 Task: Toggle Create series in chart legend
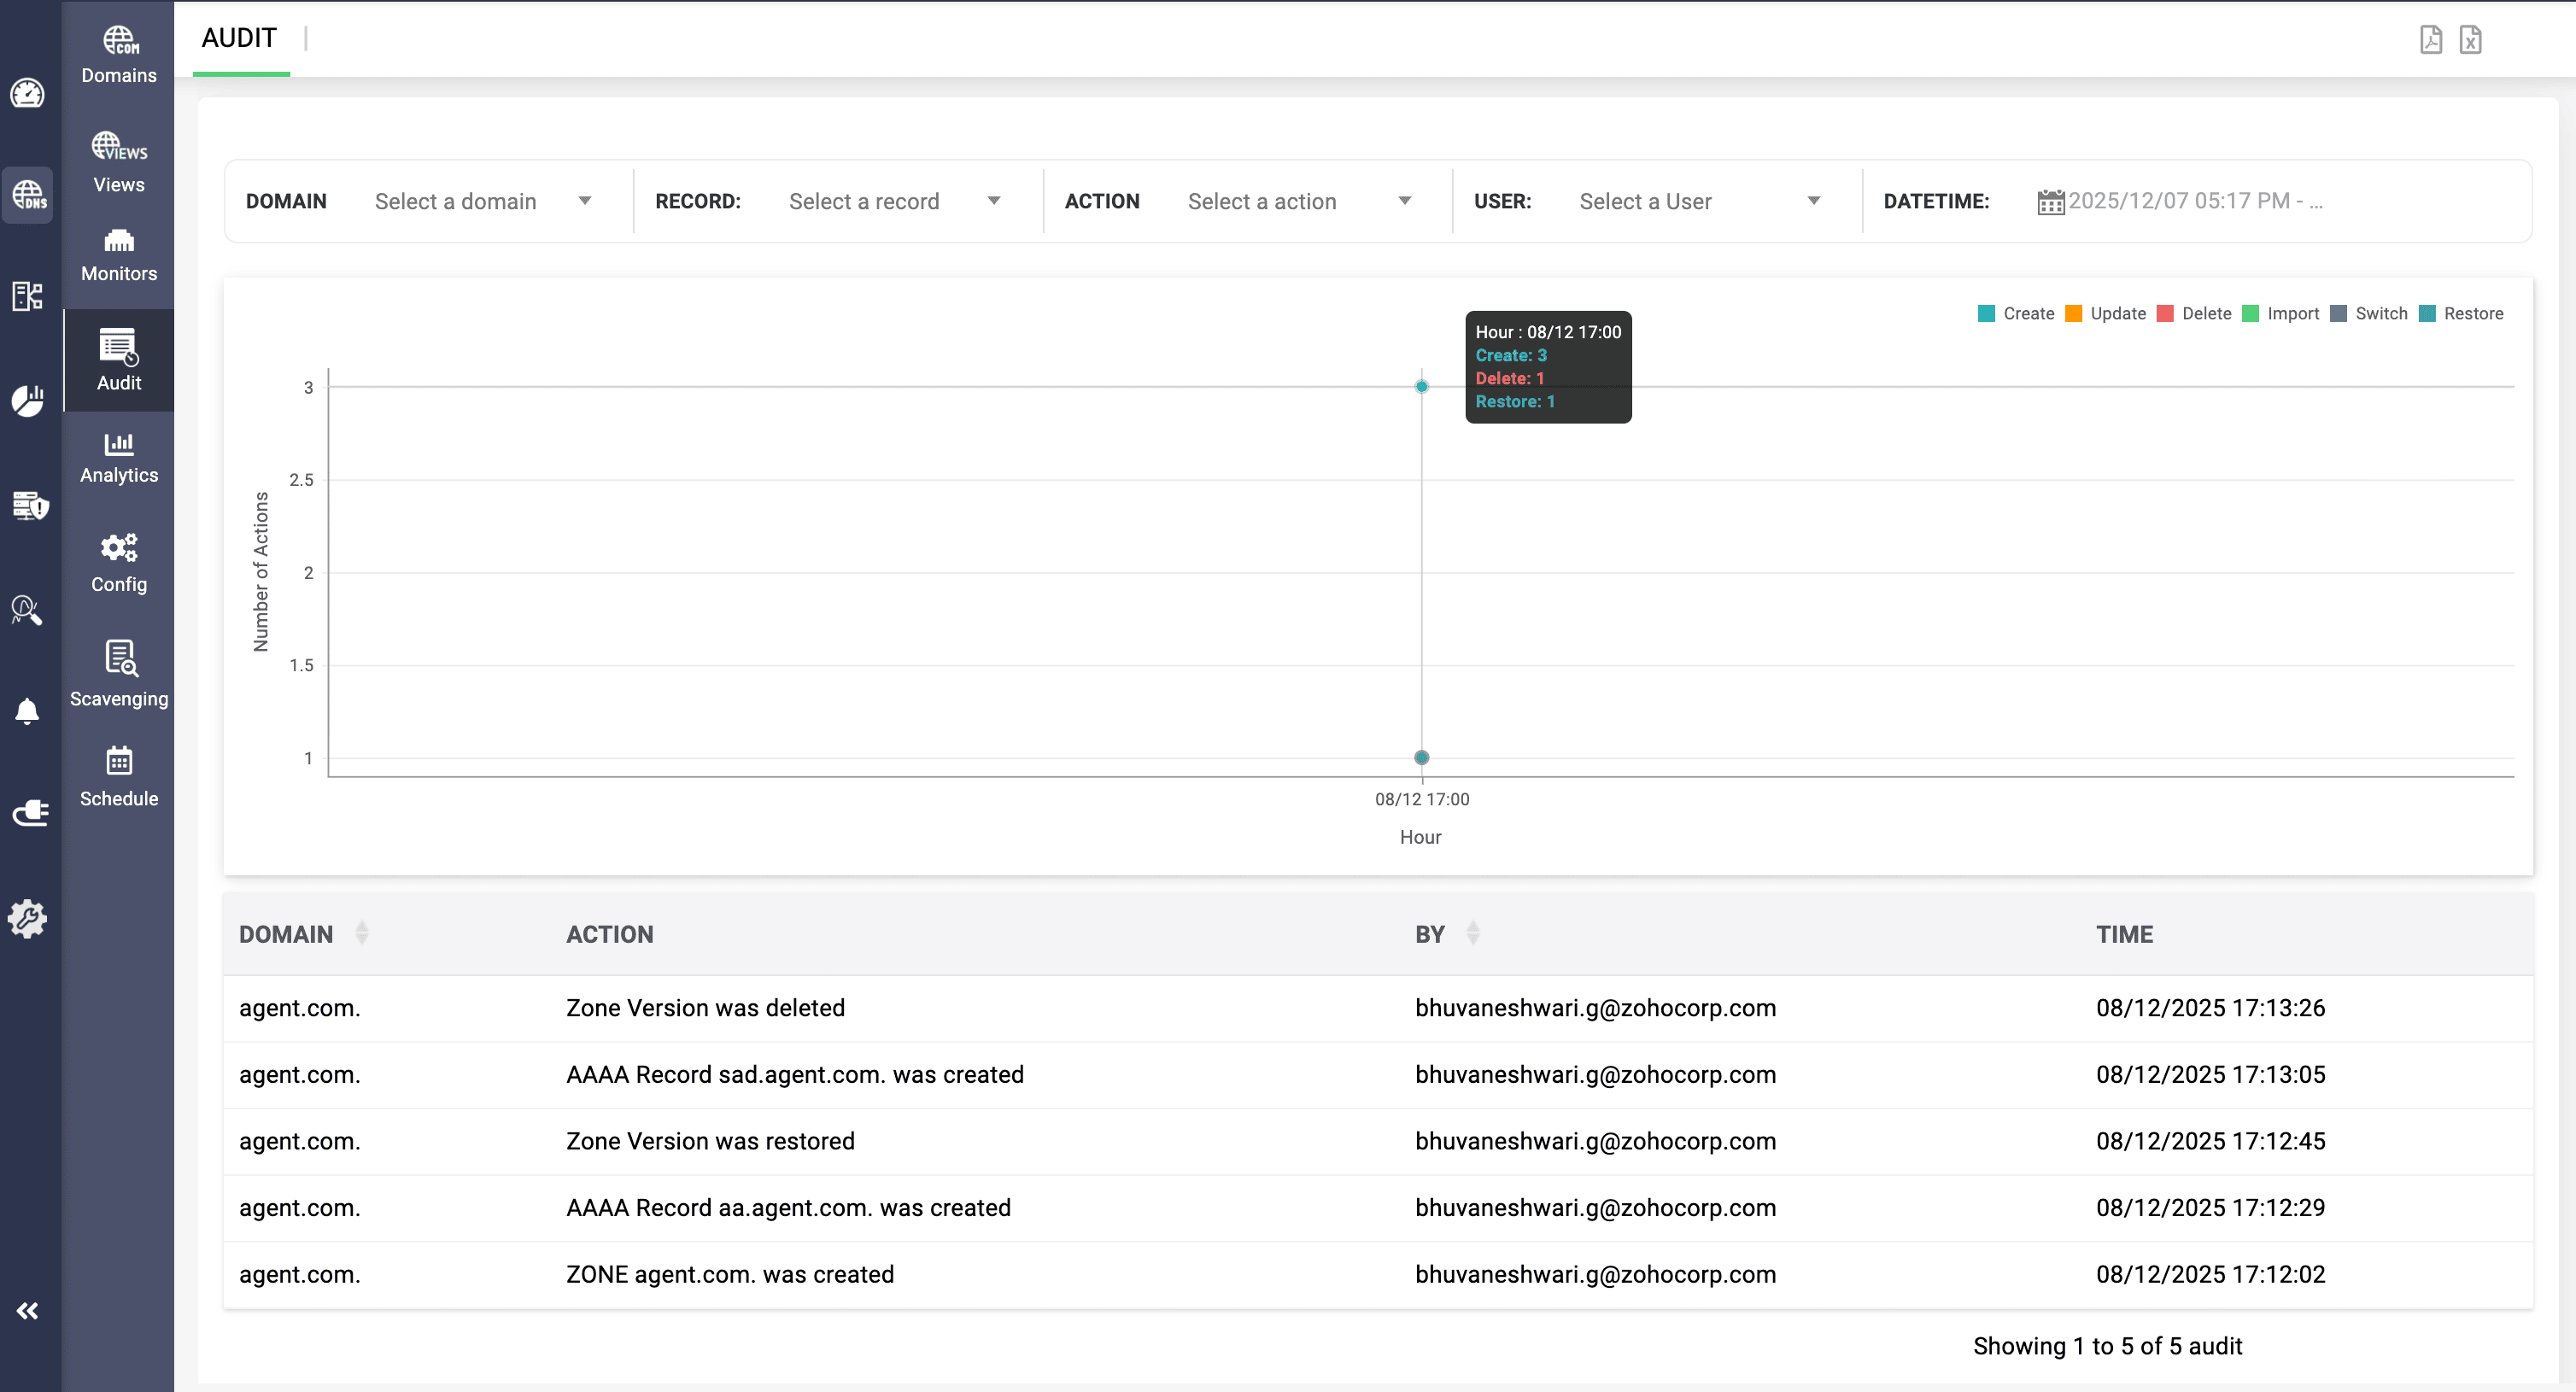[x=2028, y=313]
